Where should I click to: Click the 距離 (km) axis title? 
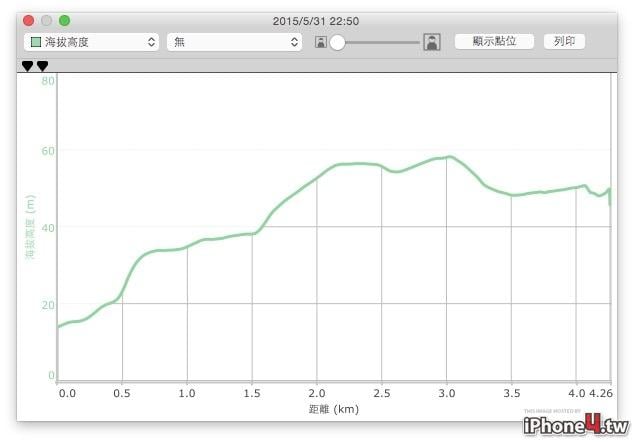click(x=334, y=409)
